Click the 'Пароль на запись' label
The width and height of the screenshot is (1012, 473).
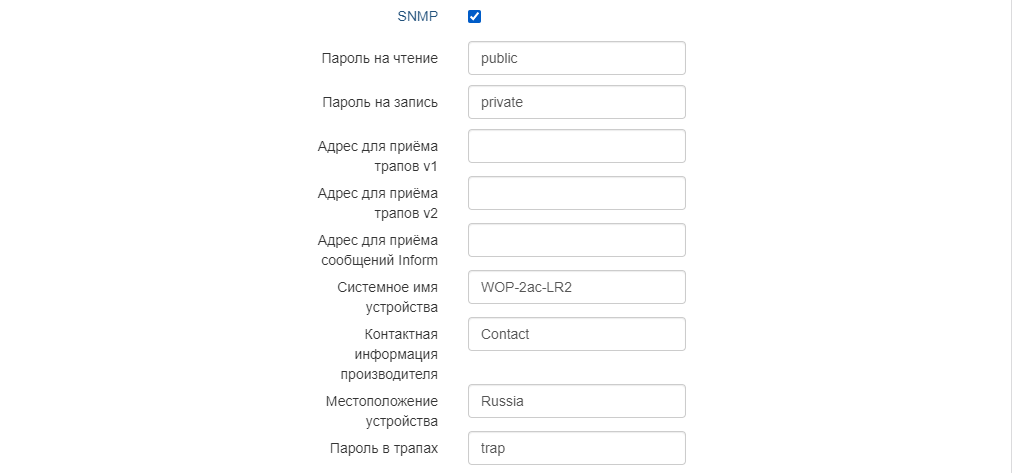point(380,102)
